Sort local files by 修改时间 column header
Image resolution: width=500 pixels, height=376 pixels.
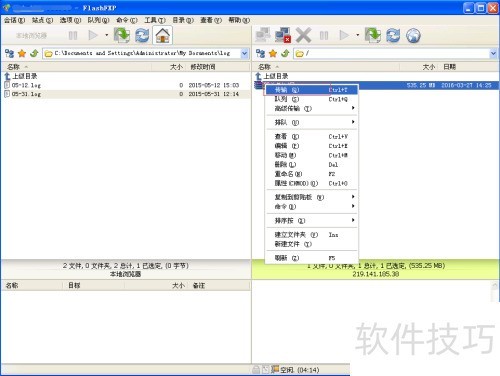(x=219, y=67)
